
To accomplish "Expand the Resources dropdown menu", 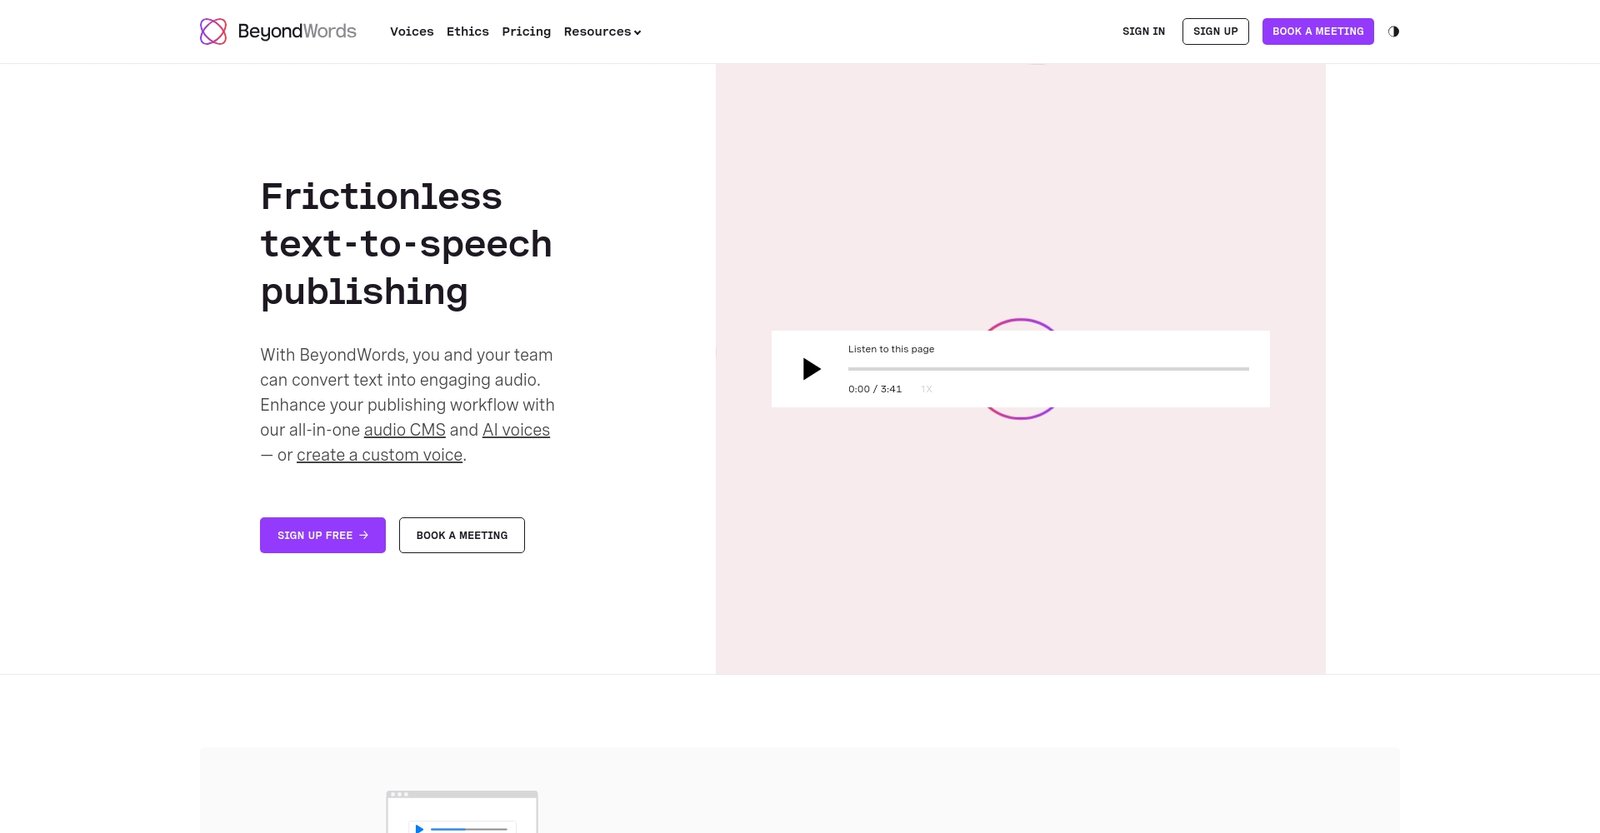I will pyautogui.click(x=597, y=32).
